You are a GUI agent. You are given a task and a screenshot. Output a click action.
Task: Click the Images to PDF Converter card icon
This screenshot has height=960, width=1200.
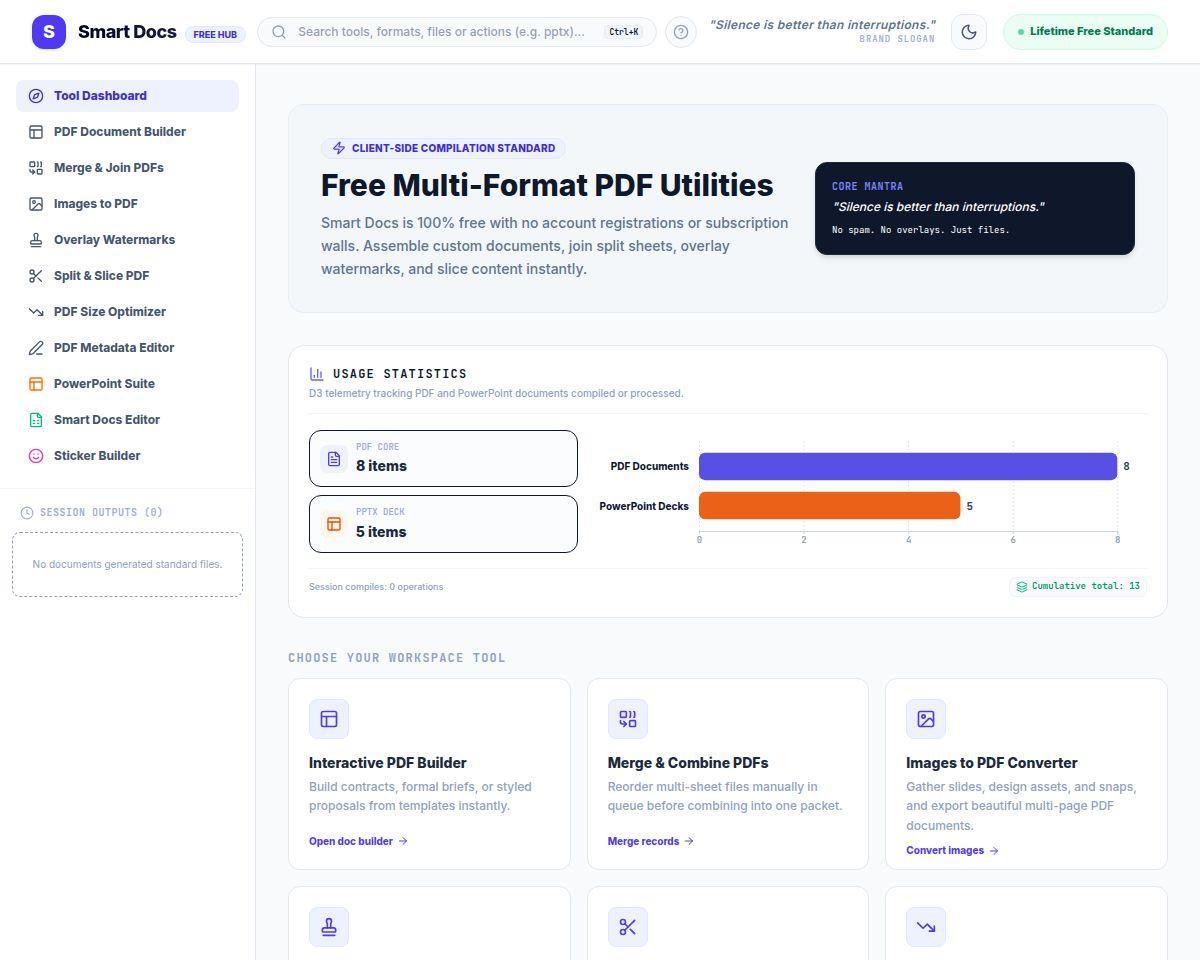click(x=926, y=719)
